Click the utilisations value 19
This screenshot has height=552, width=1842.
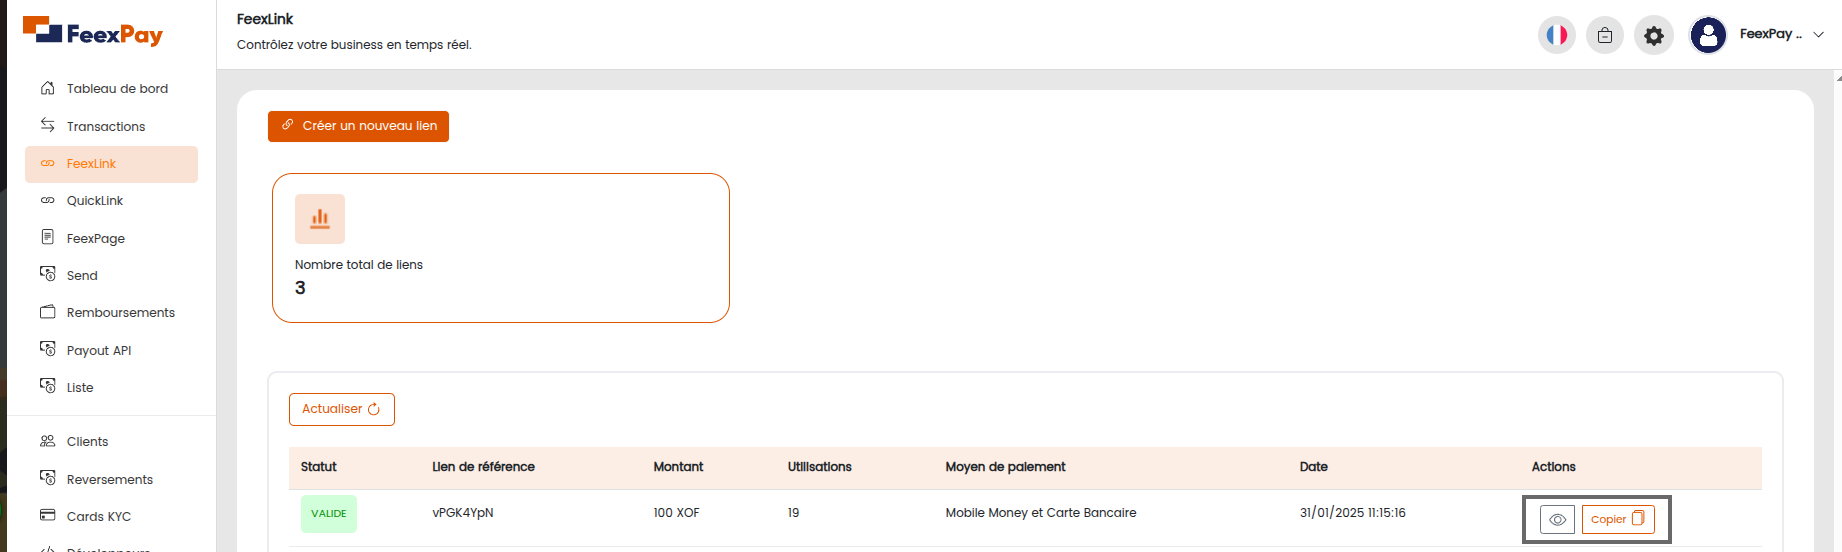(x=793, y=513)
